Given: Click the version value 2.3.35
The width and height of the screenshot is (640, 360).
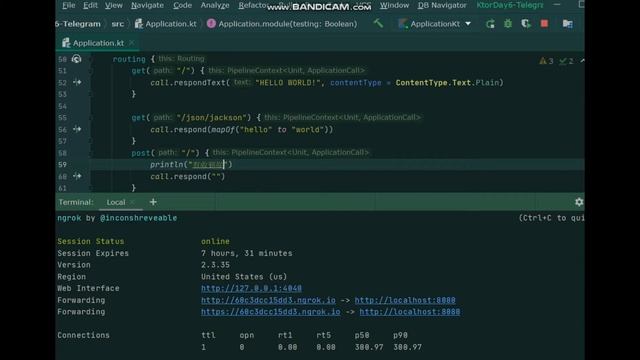Looking at the screenshot, I should 215,265.
